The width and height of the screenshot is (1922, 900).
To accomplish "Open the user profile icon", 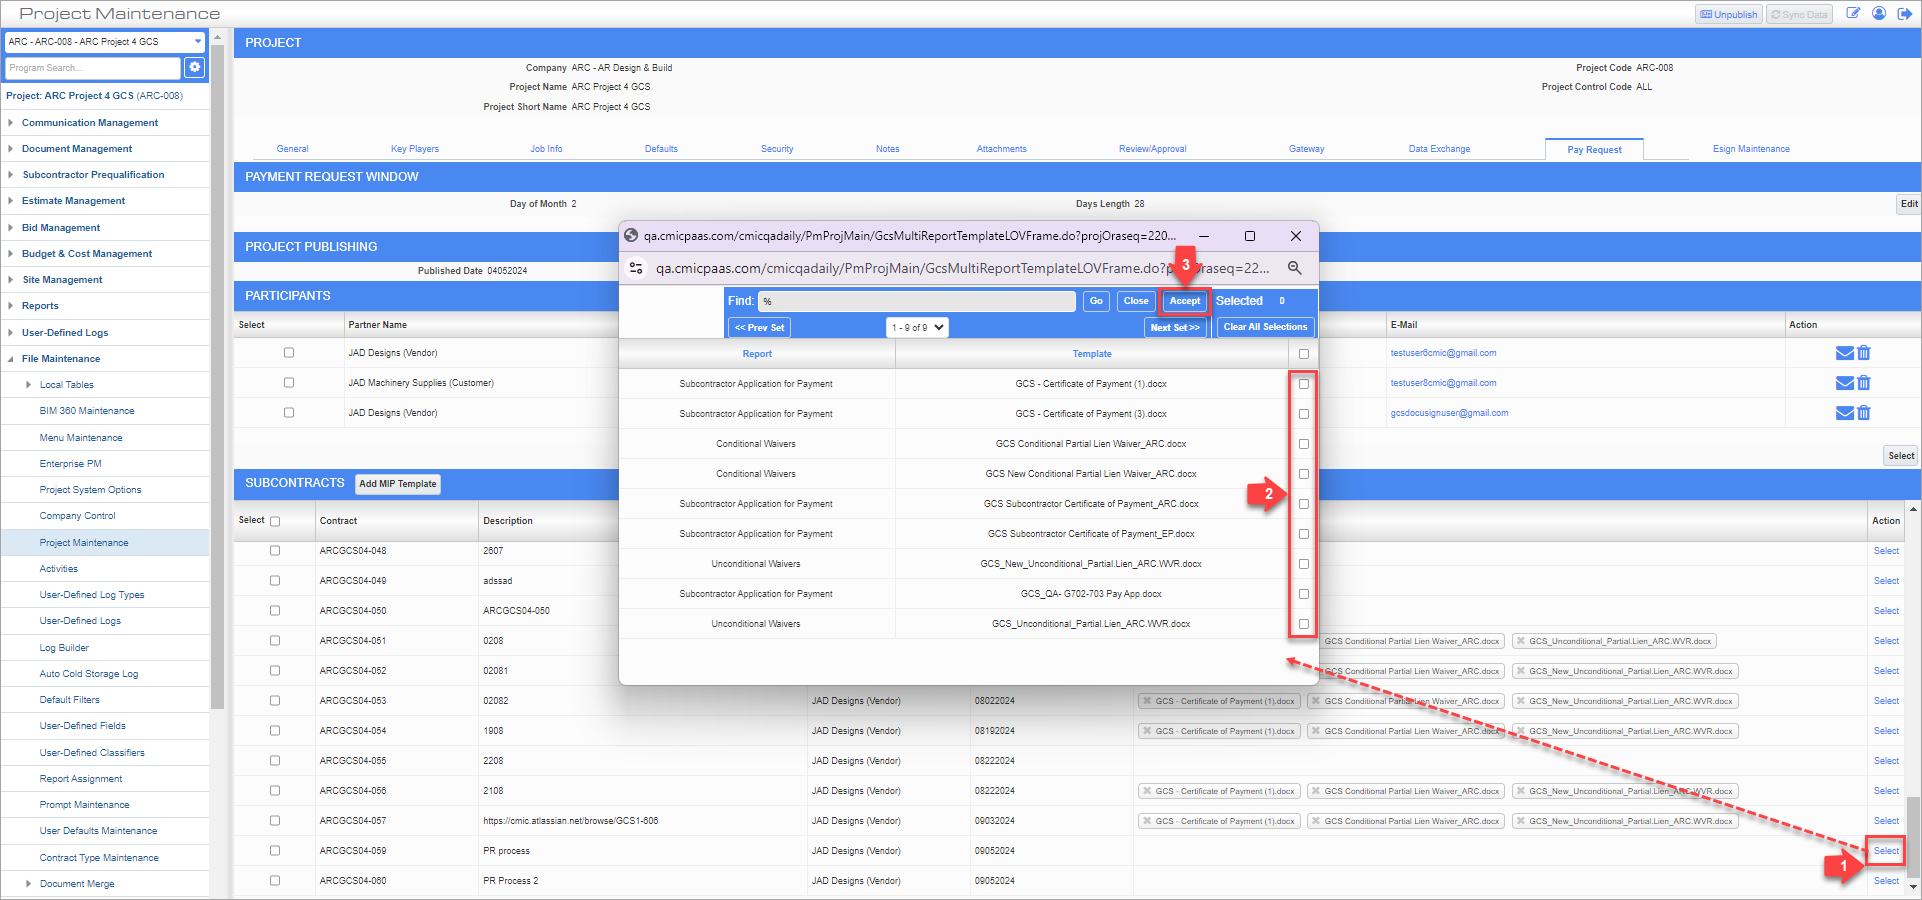I will click(1879, 14).
